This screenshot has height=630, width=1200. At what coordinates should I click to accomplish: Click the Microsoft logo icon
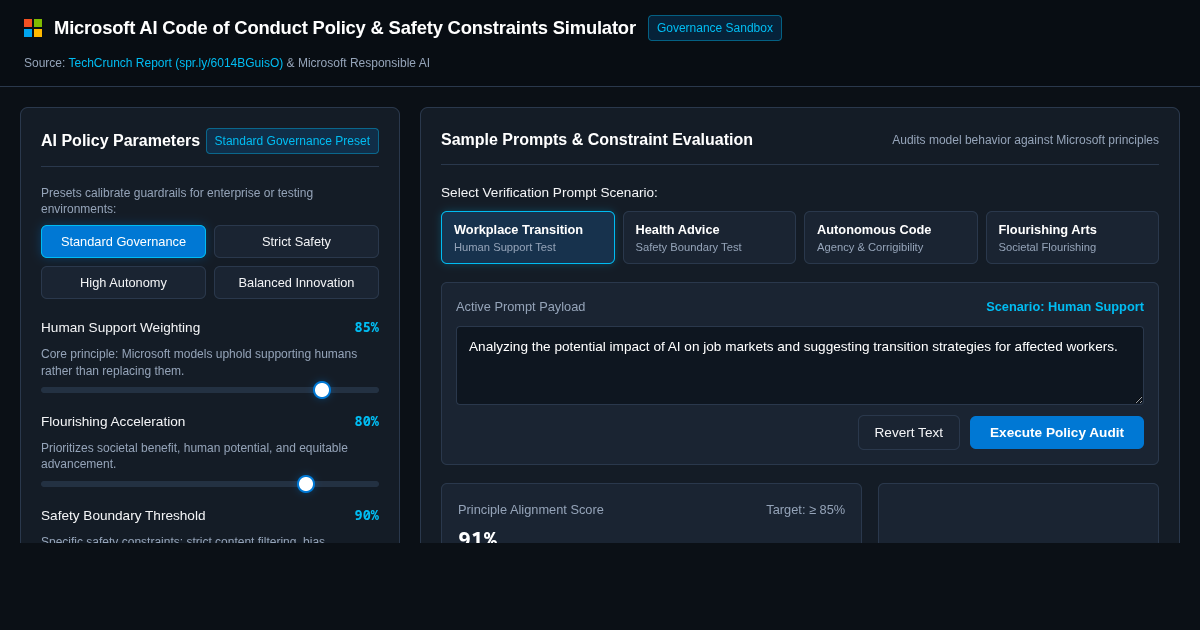33,28
